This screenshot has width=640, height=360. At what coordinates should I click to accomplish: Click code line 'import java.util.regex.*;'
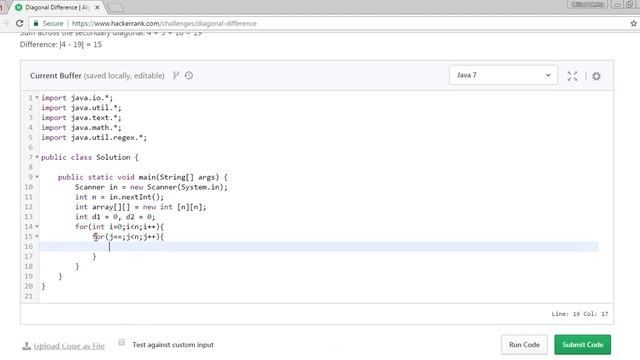(x=94, y=138)
